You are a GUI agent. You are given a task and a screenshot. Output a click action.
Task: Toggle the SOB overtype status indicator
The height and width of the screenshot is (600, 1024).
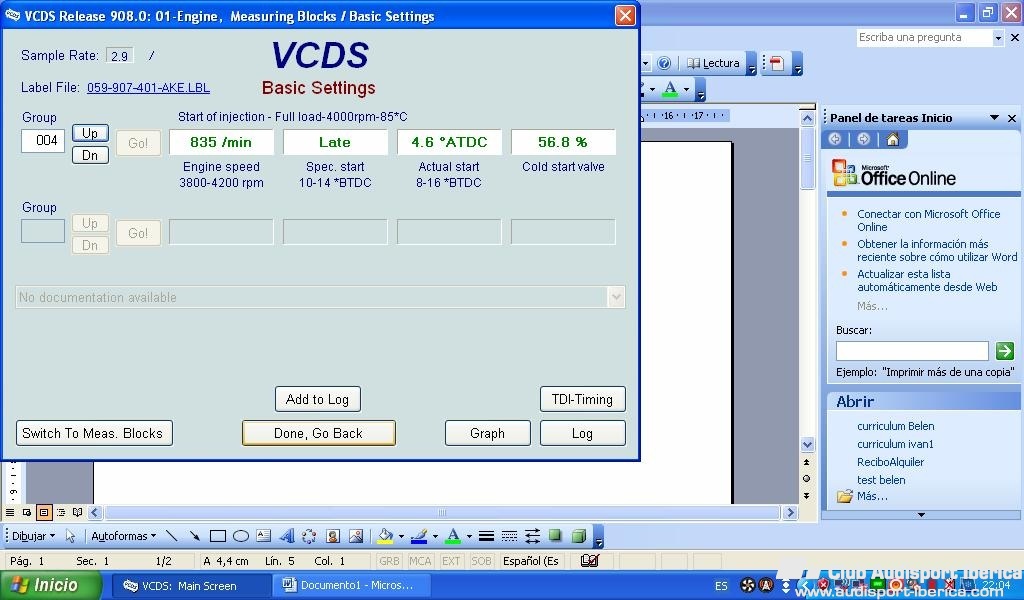tap(481, 561)
